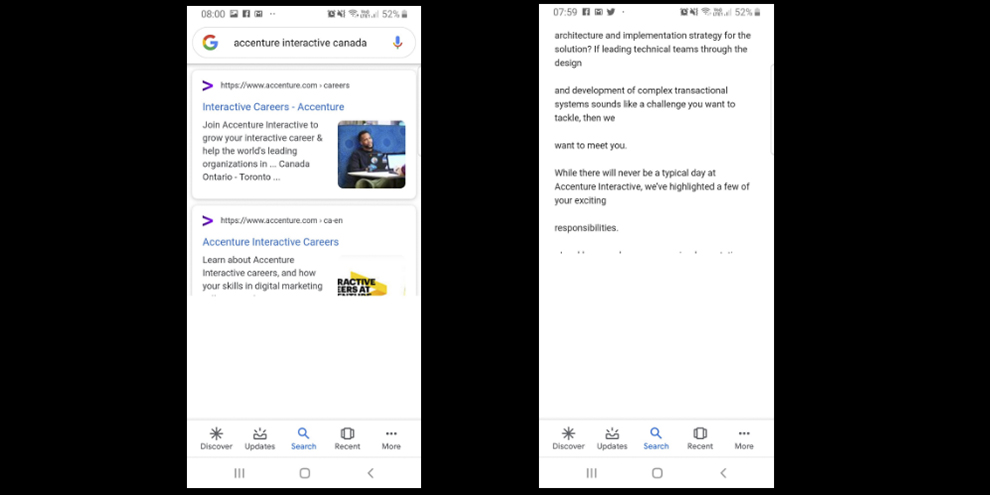This screenshot has width=990, height=495.
Task: Open the More menu on the left phone
Action: pos(391,438)
